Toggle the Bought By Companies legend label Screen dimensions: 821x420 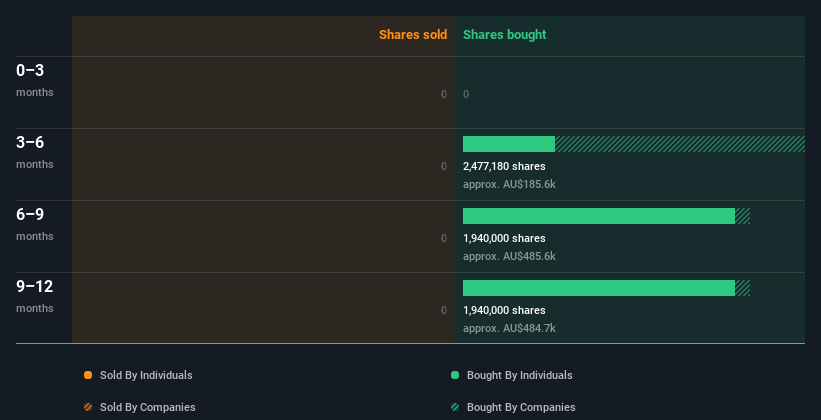click(x=521, y=407)
